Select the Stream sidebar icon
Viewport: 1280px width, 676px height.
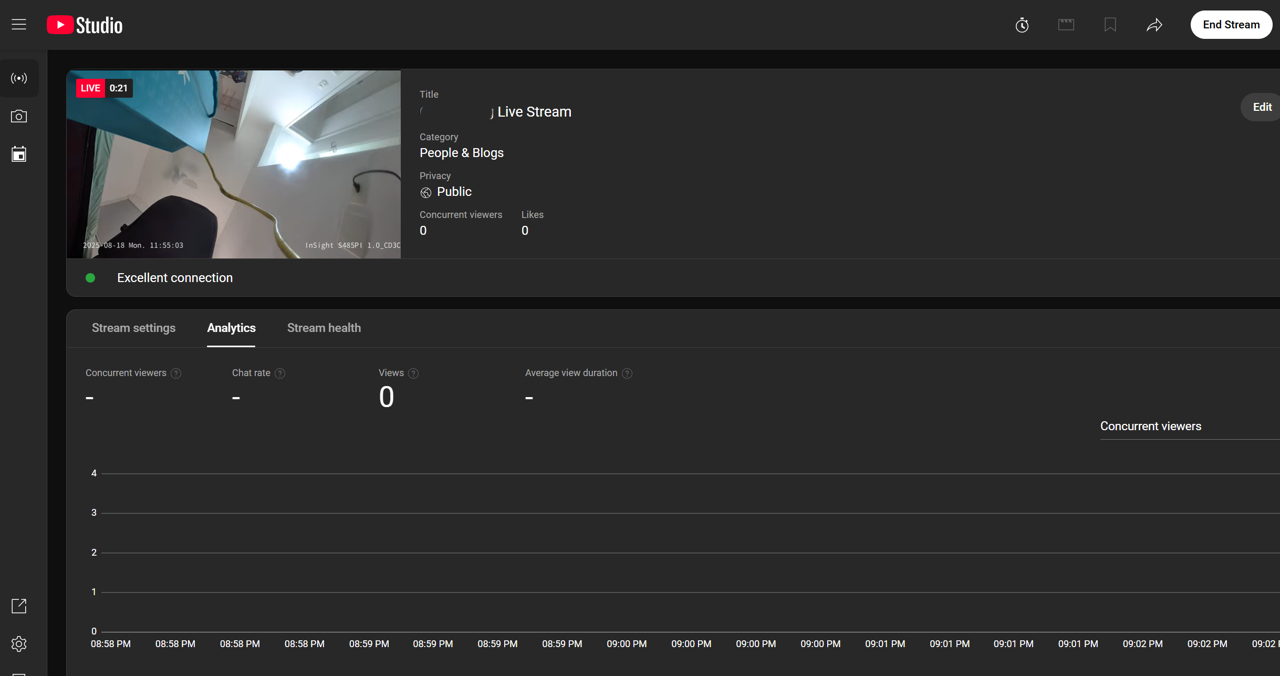19,78
